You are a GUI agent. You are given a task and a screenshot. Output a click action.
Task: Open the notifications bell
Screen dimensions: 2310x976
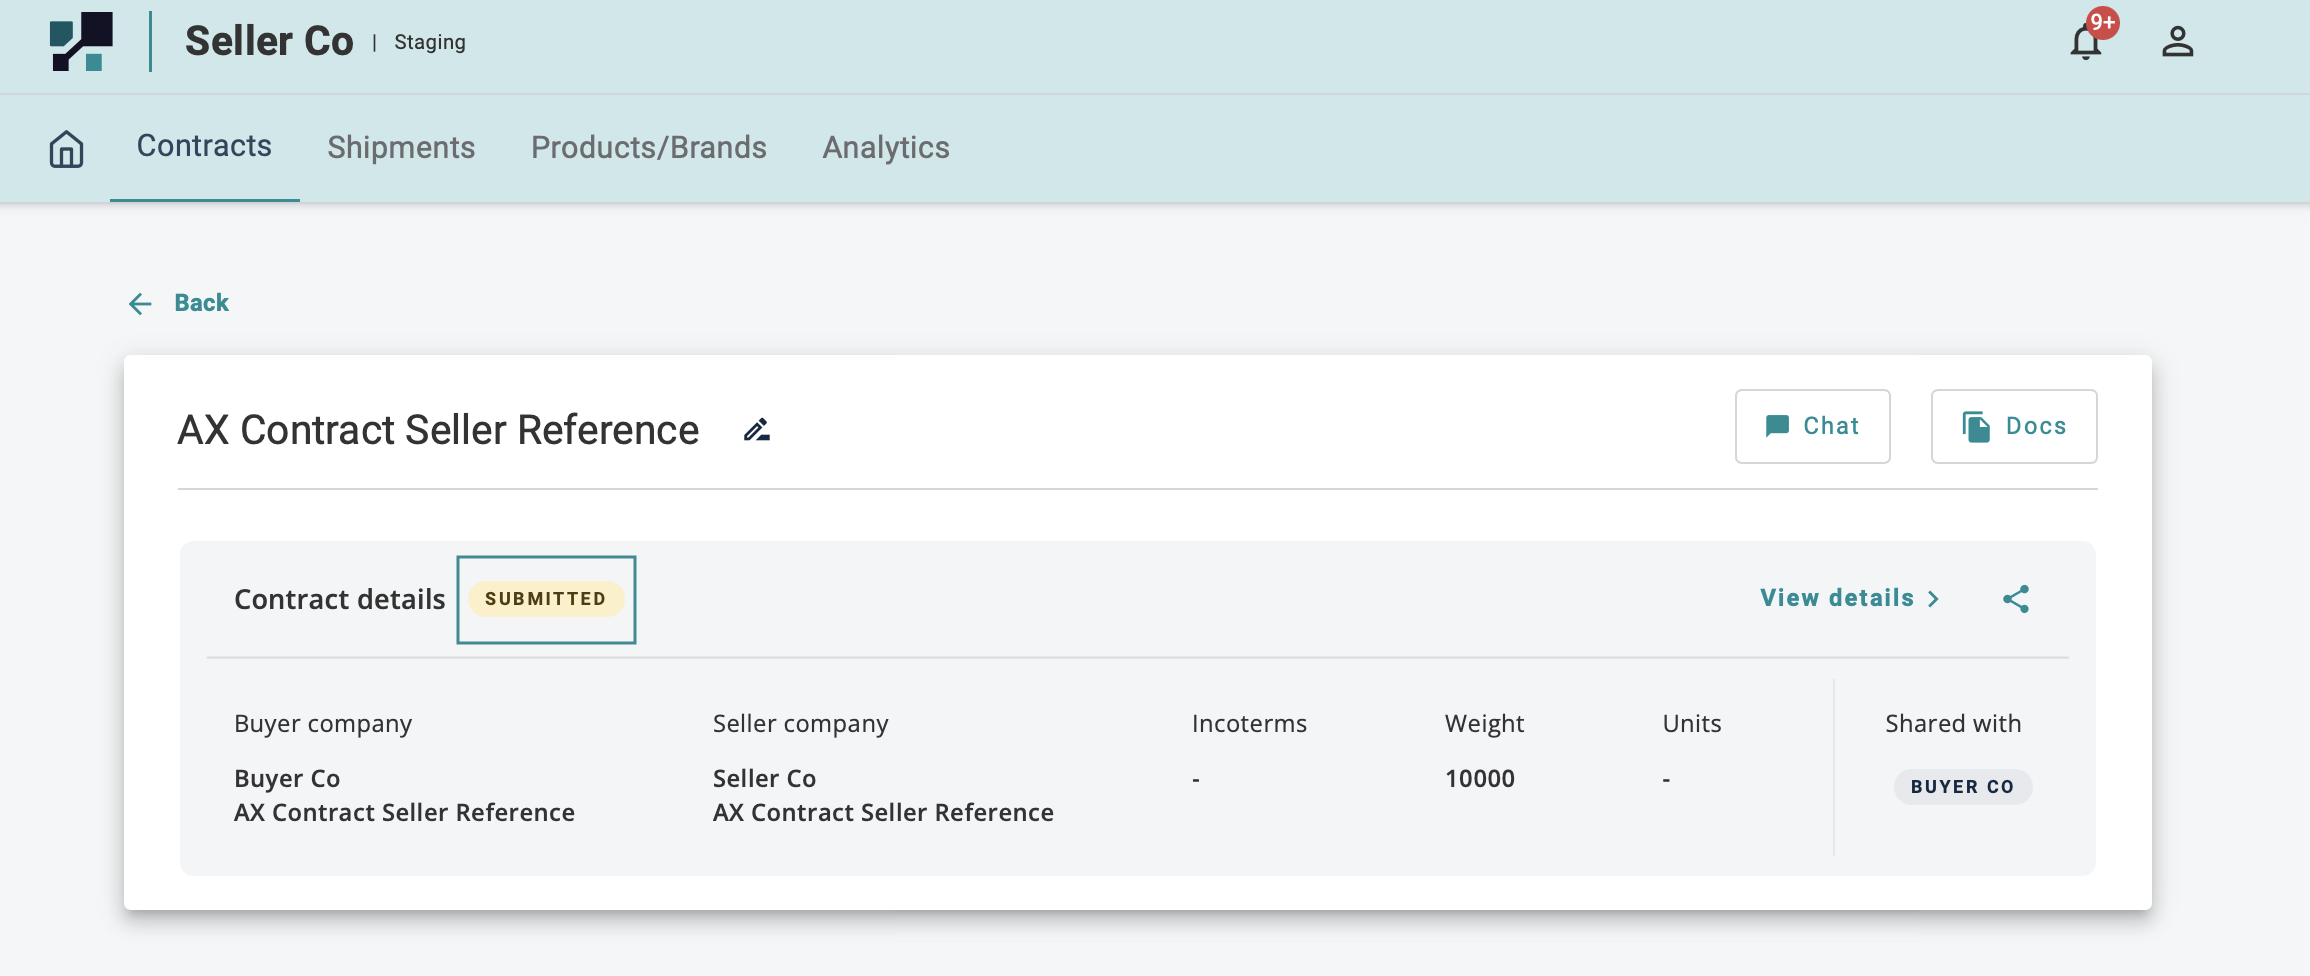[2085, 44]
